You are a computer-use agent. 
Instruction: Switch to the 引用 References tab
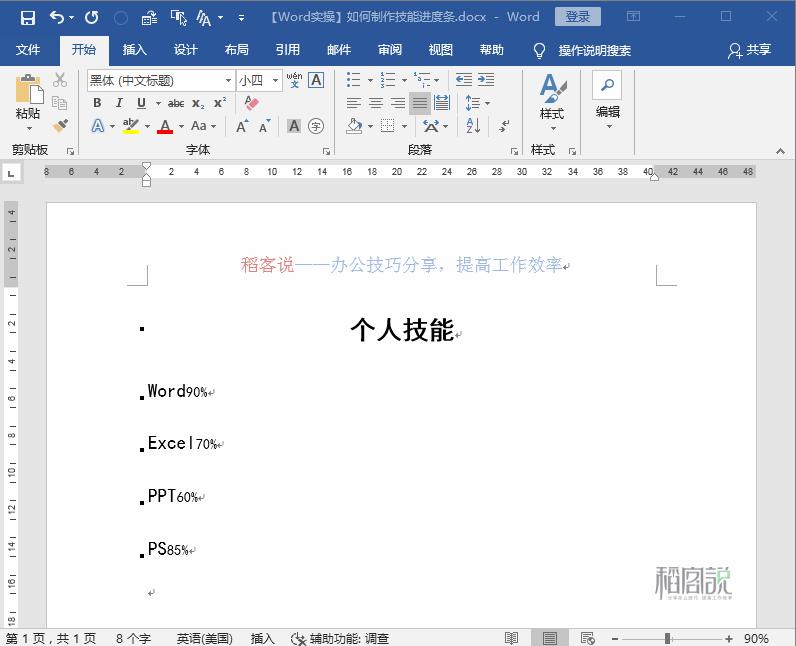288,50
